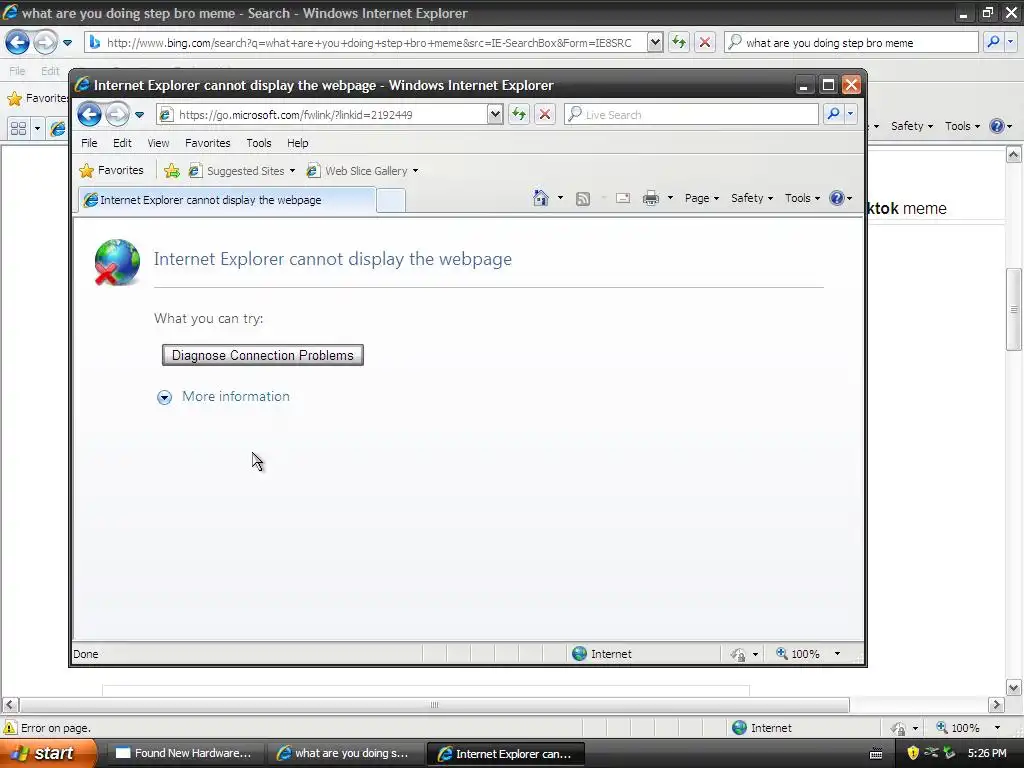Click security shield icon in system tray
Viewport: 1024px width, 768px height.
click(x=913, y=753)
